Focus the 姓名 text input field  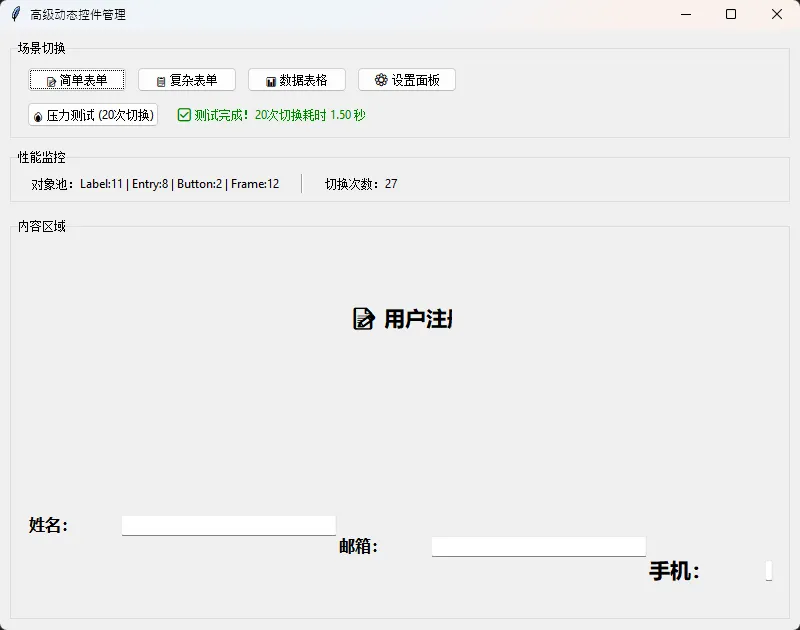228,526
